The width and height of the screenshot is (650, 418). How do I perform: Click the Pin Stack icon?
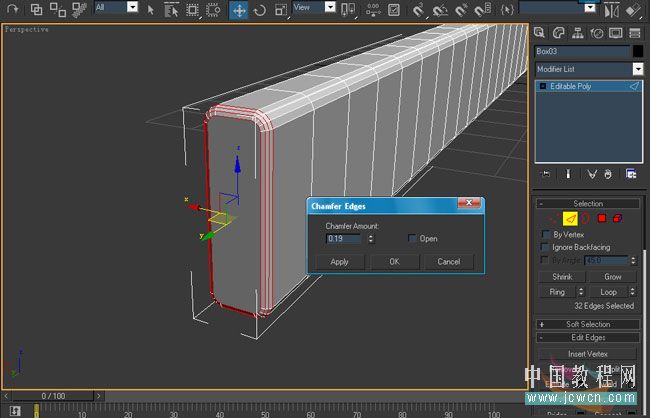click(546, 174)
